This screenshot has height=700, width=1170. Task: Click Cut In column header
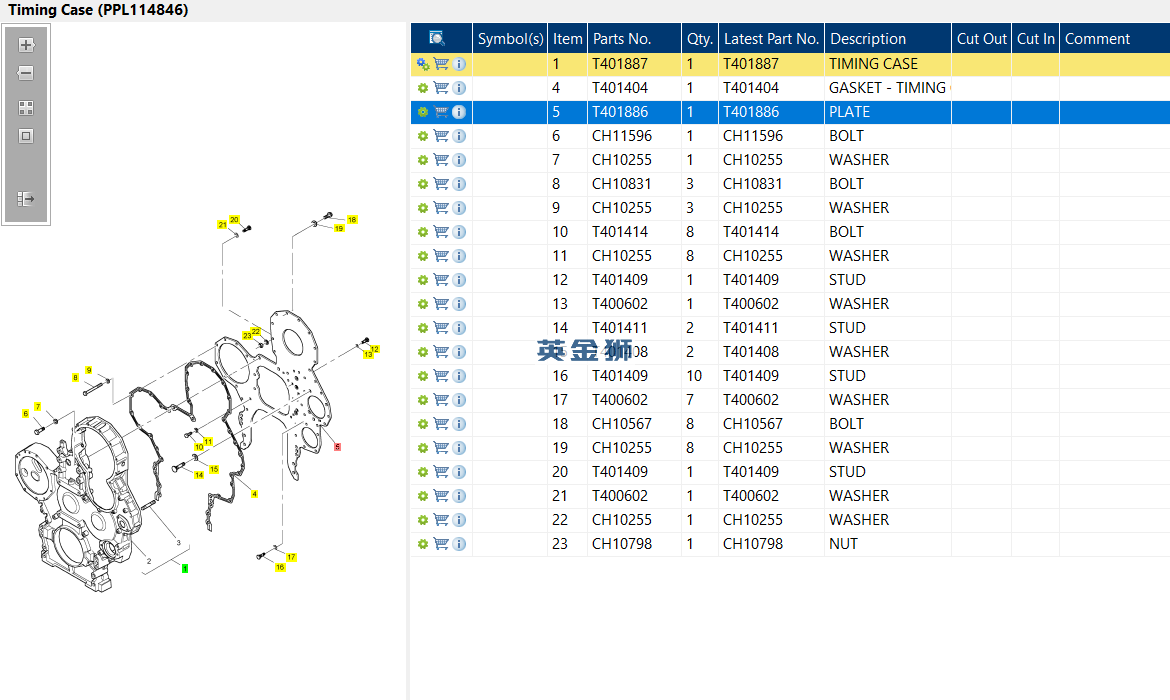[1036, 39]
